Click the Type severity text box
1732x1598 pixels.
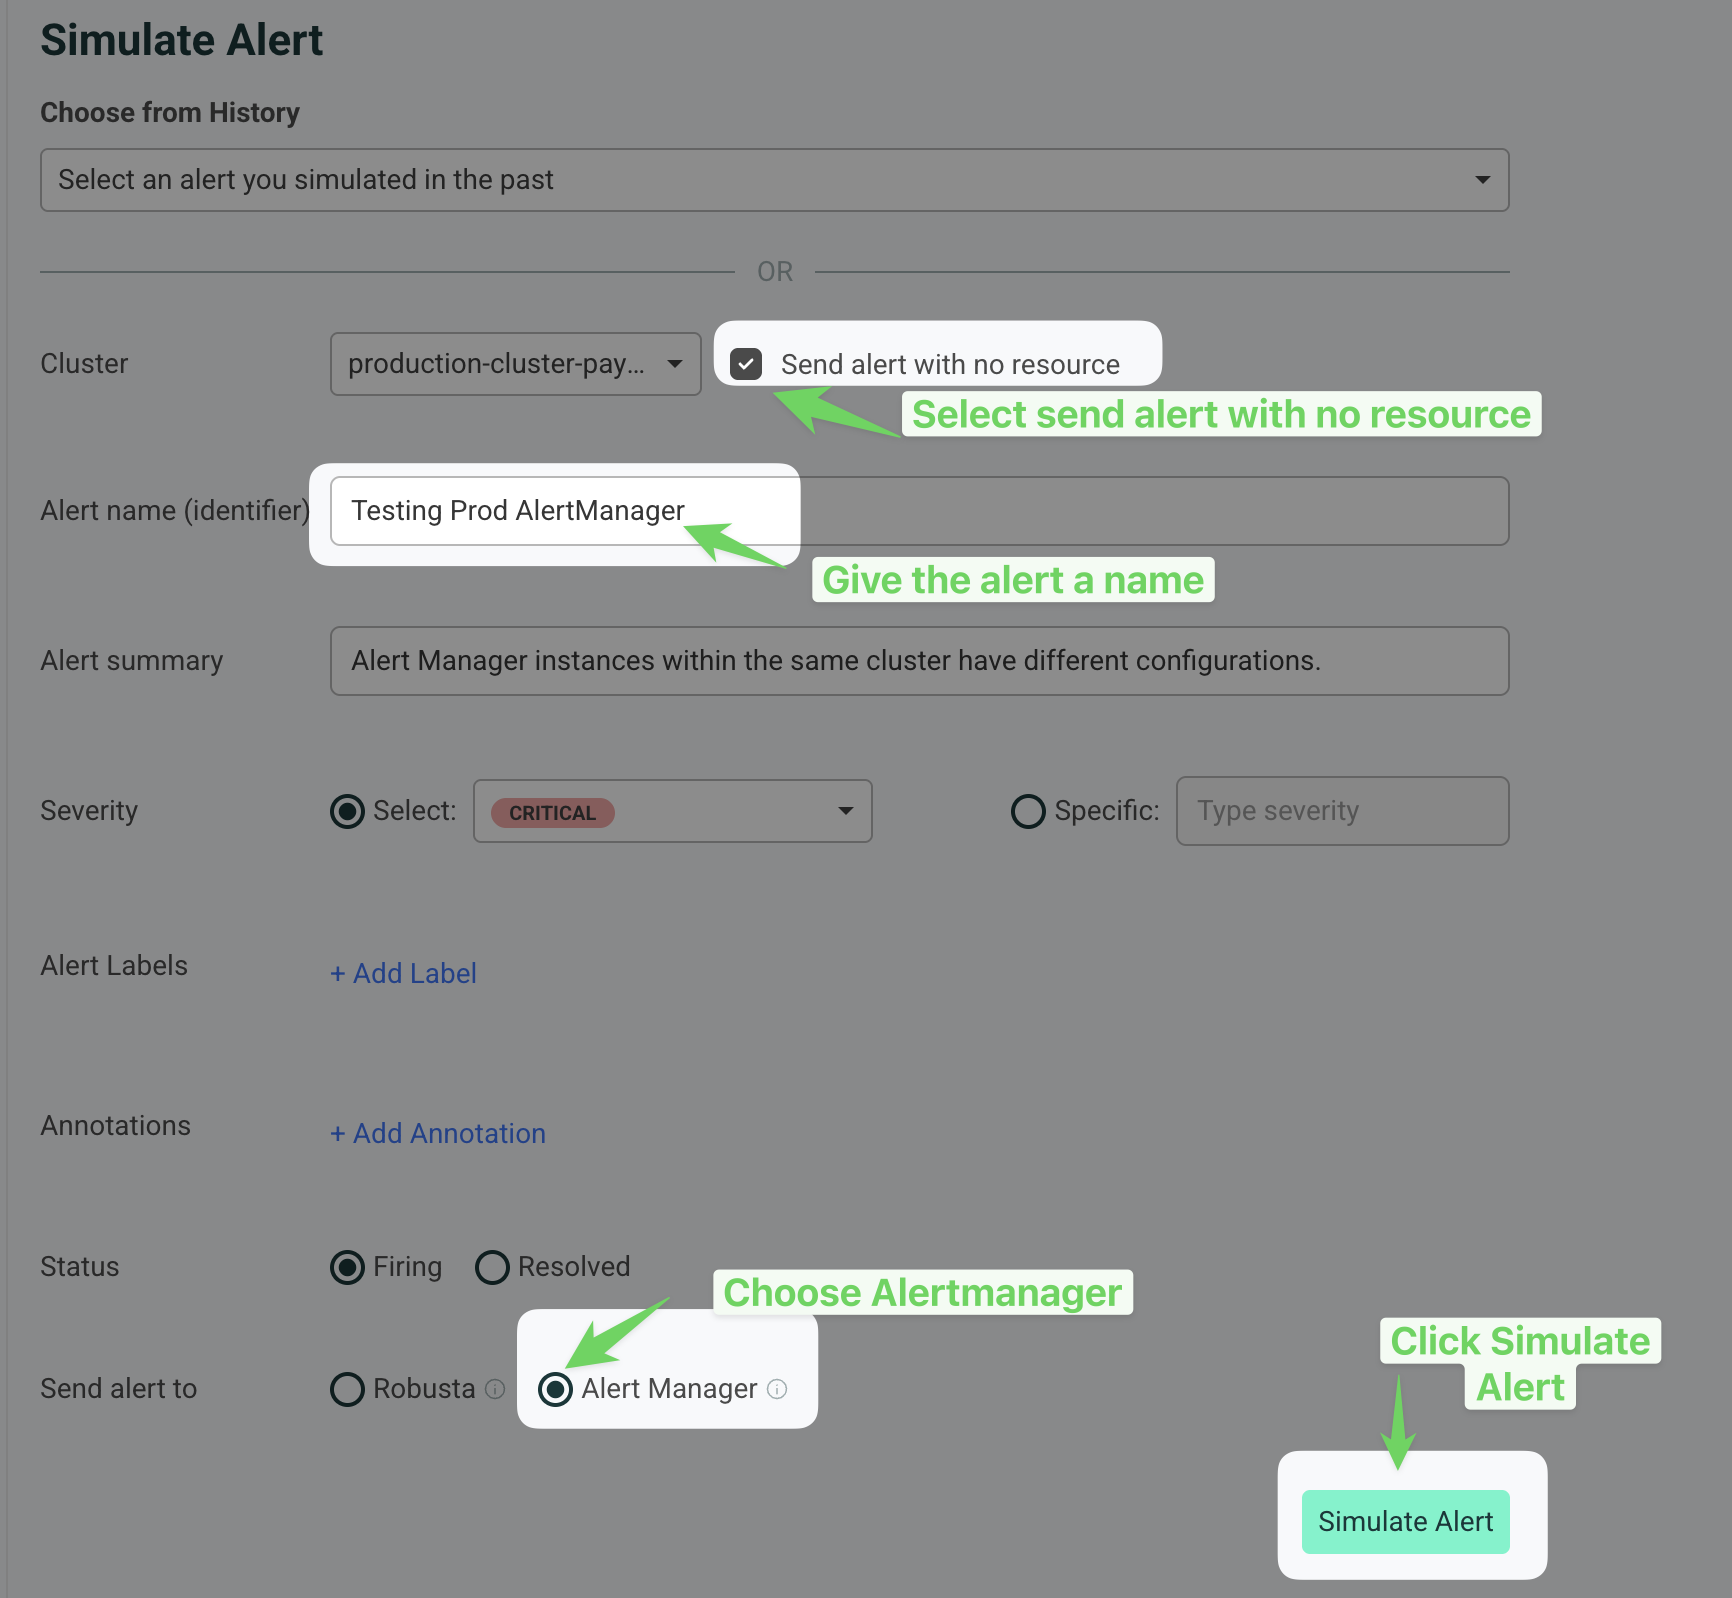pyautogui.click(x=1342, y=811)
